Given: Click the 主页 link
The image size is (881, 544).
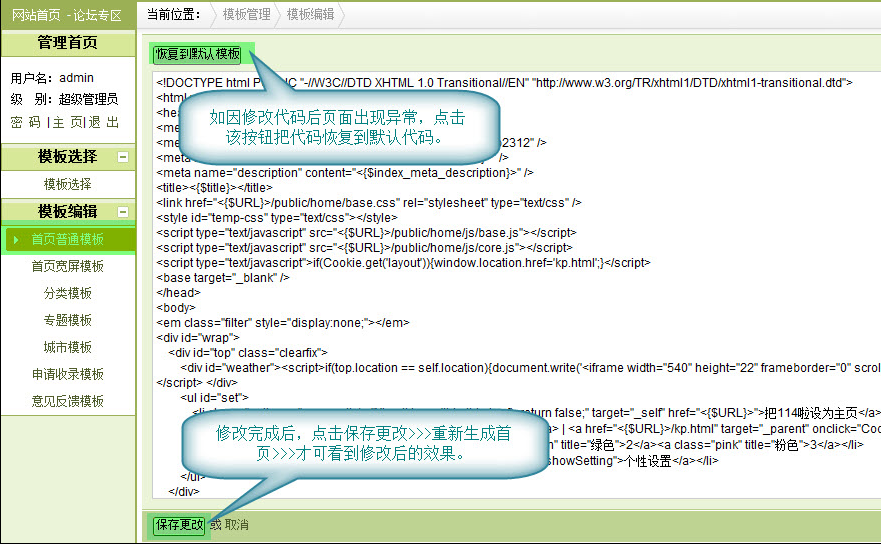Looking at the screenshot, I should point(67,123).
